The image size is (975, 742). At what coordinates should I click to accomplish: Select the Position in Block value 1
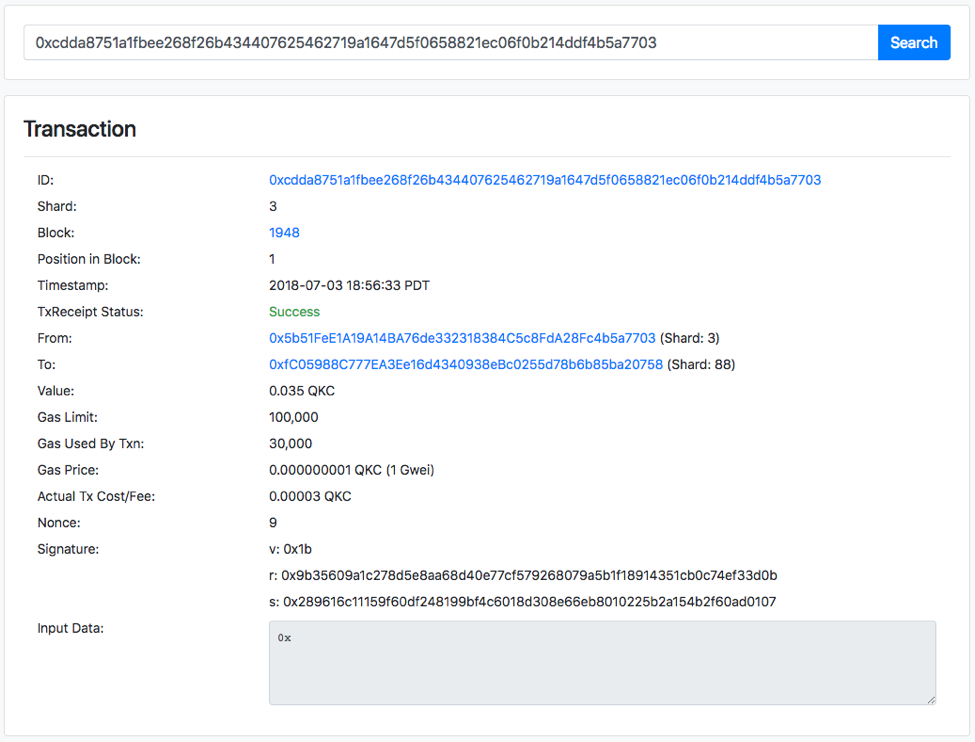click(x=272, y=259)
